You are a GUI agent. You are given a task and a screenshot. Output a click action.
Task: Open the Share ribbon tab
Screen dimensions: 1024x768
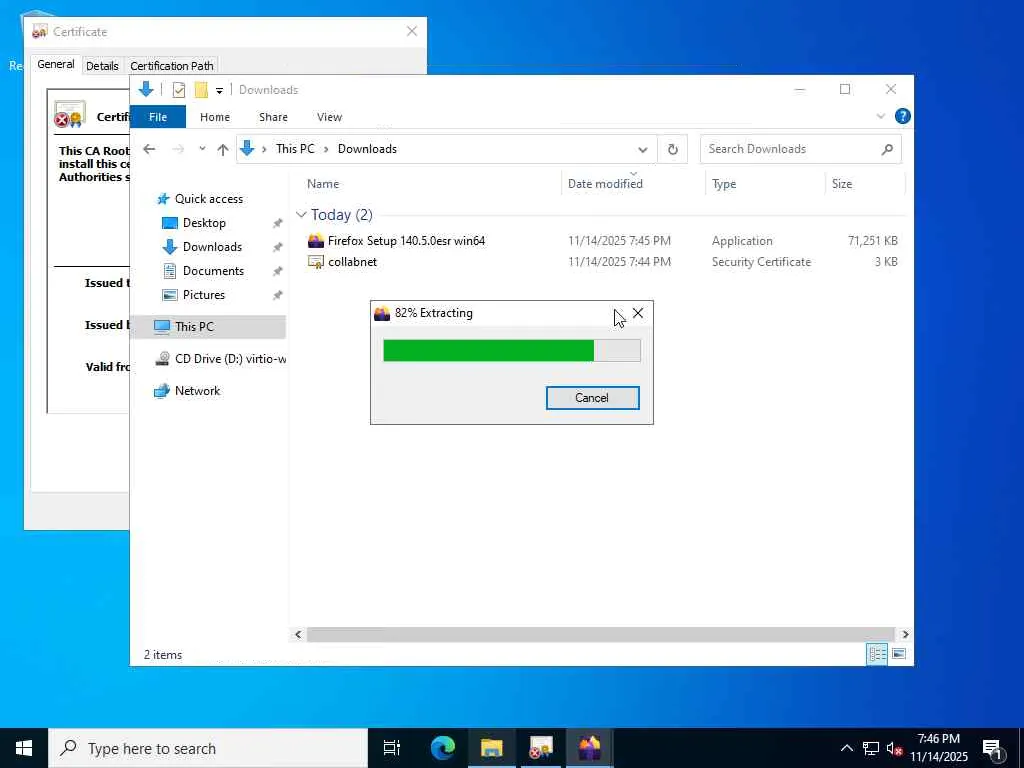pos(273,117)
